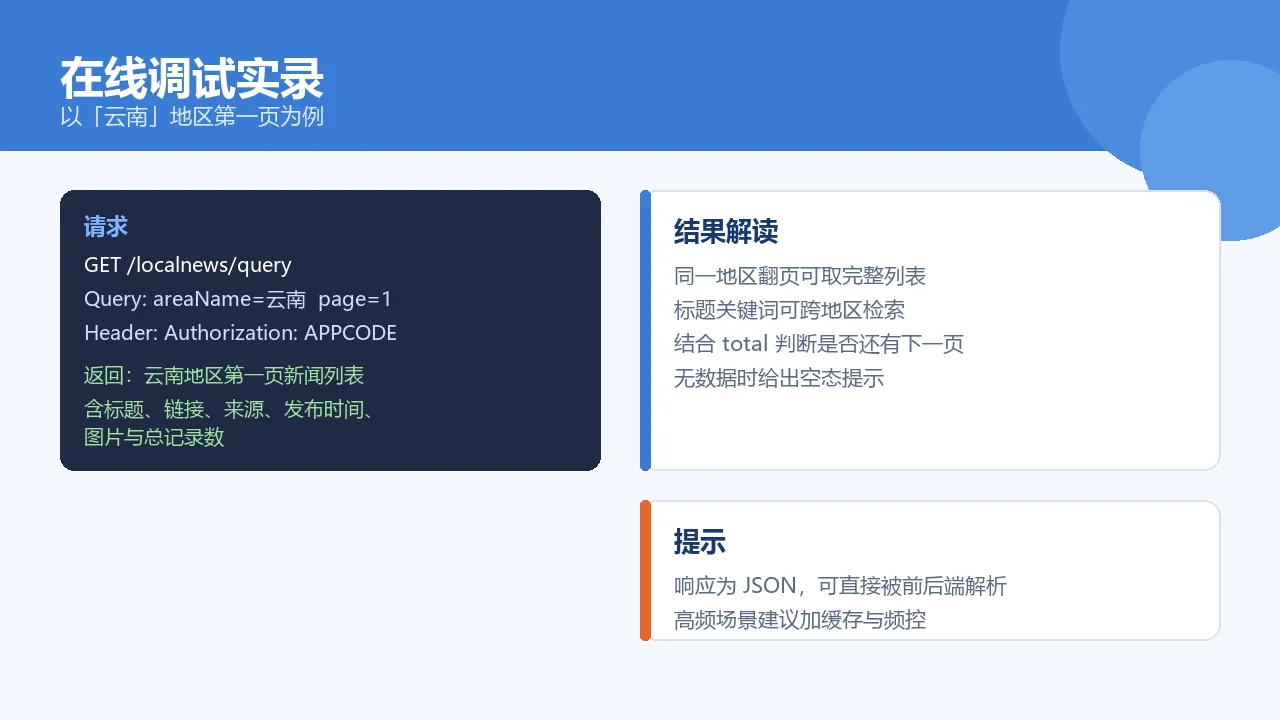Click the line 无数据时给出空态提示
This screenshot has height=720, width=1280.
tap(779, 378)
